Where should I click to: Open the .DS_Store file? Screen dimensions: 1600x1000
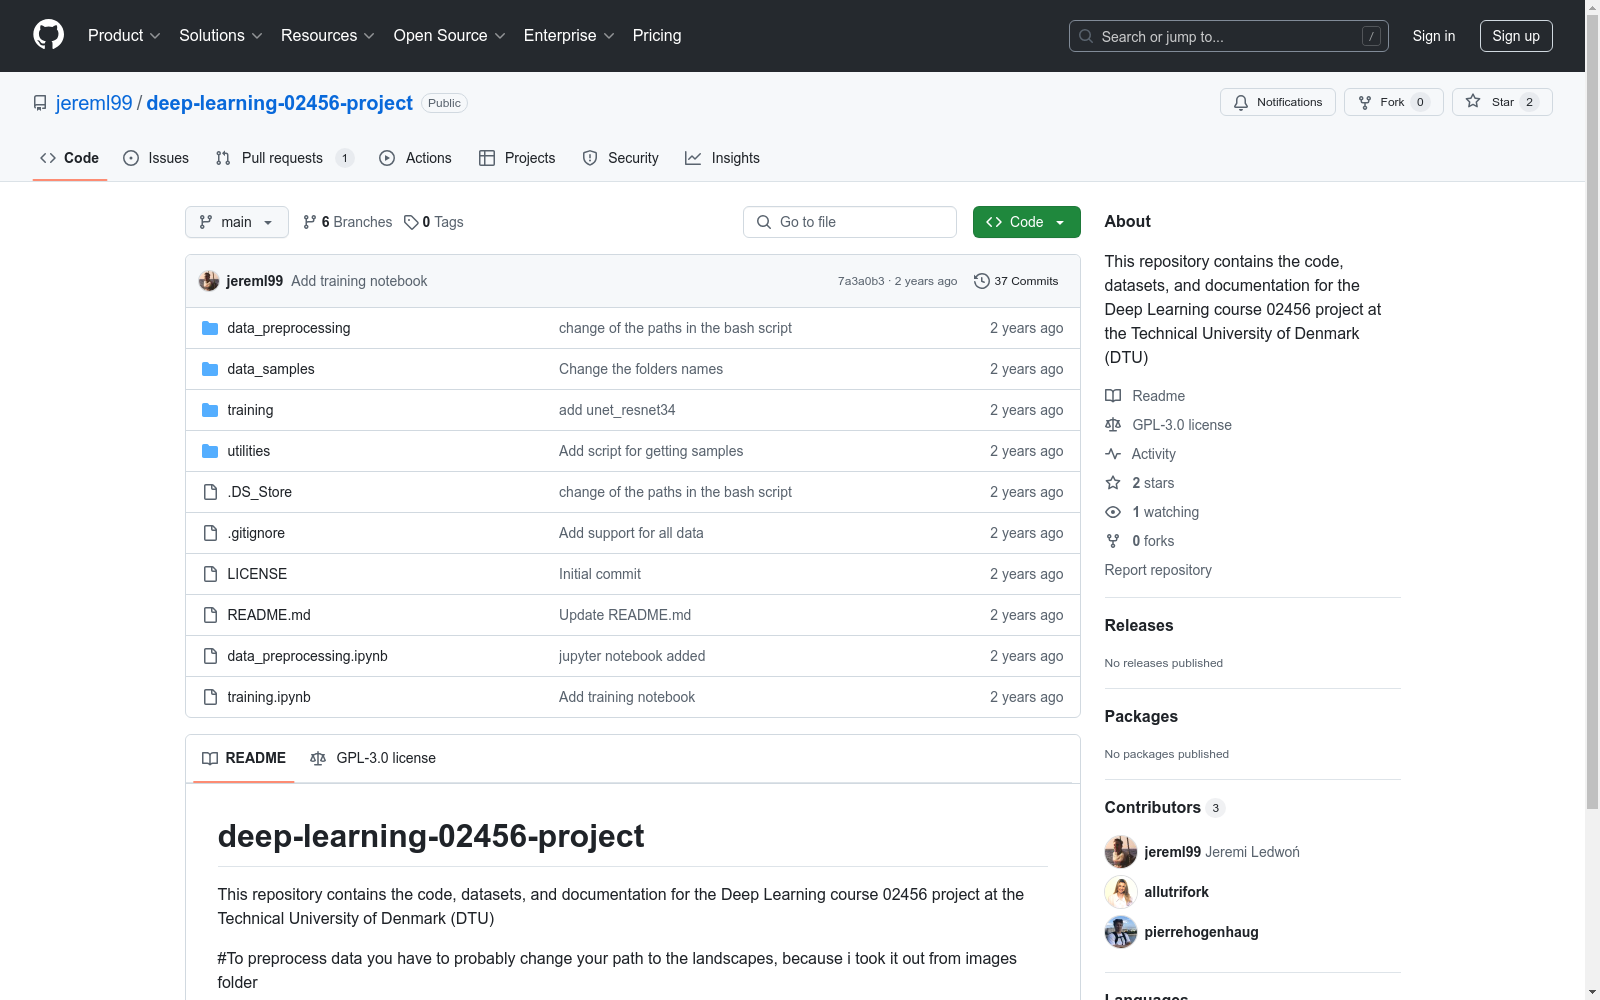coord(259,492)
